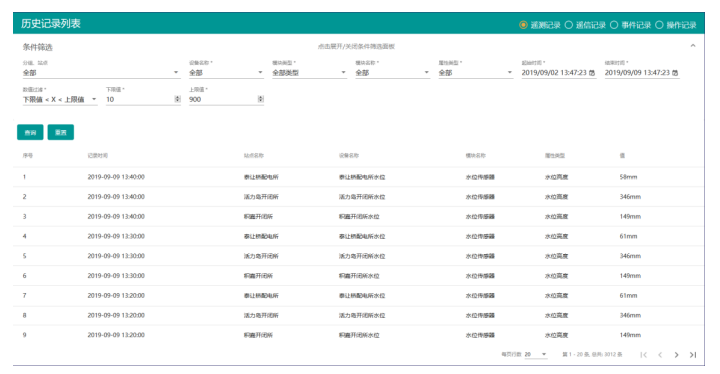Jump to the last page of records
The height and width of the screenshot is (374, 720).
click(693, 354)
